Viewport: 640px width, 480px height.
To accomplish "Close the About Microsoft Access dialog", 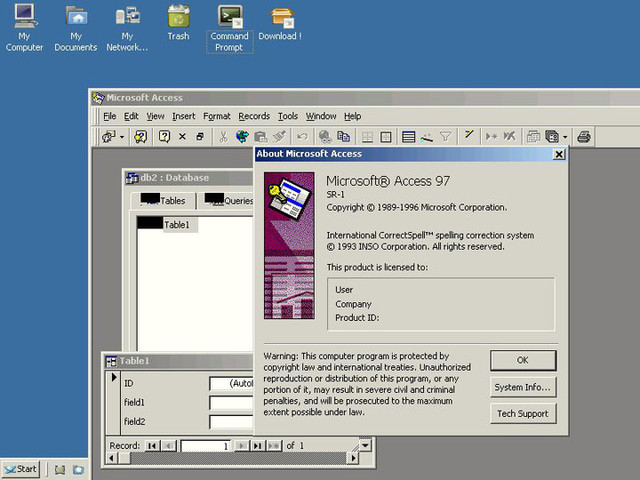I will click(x=559, y=154).
